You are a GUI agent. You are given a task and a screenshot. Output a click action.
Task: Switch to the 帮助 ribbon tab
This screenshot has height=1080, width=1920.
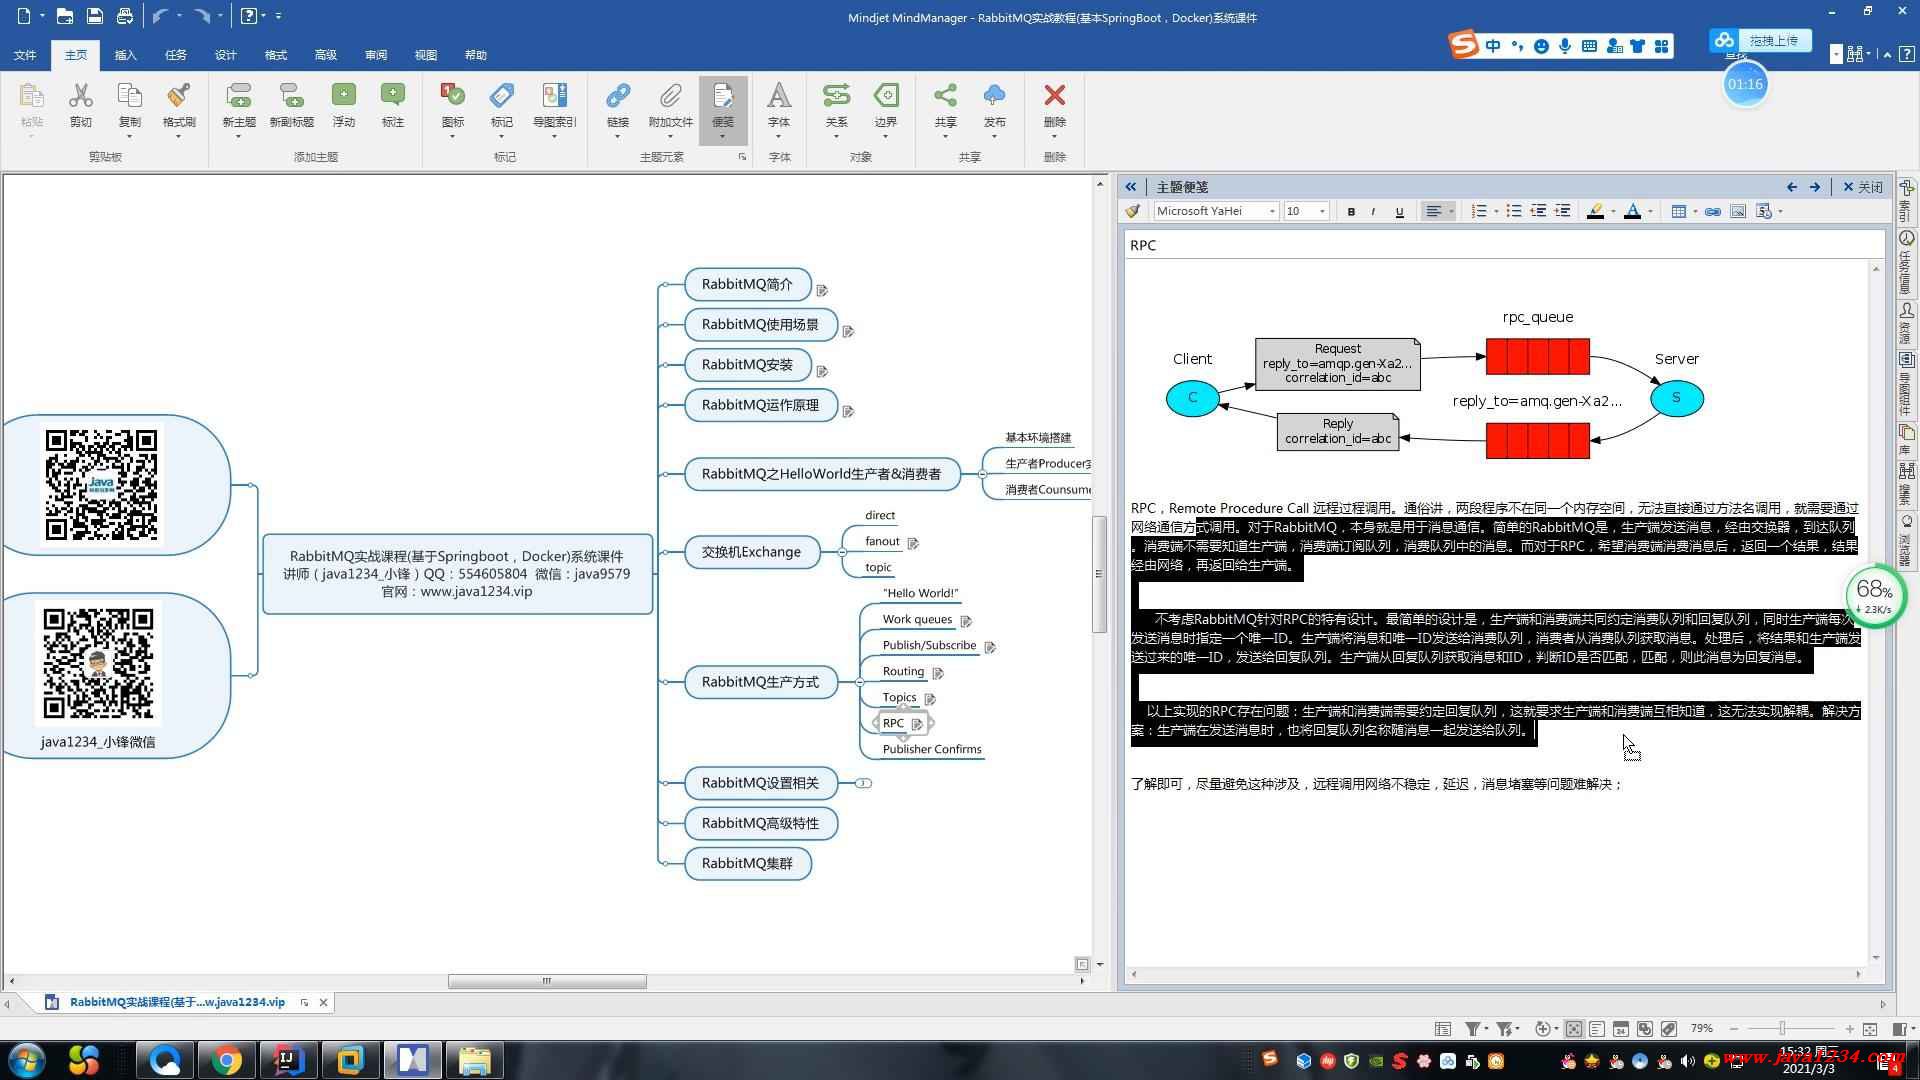476,55
